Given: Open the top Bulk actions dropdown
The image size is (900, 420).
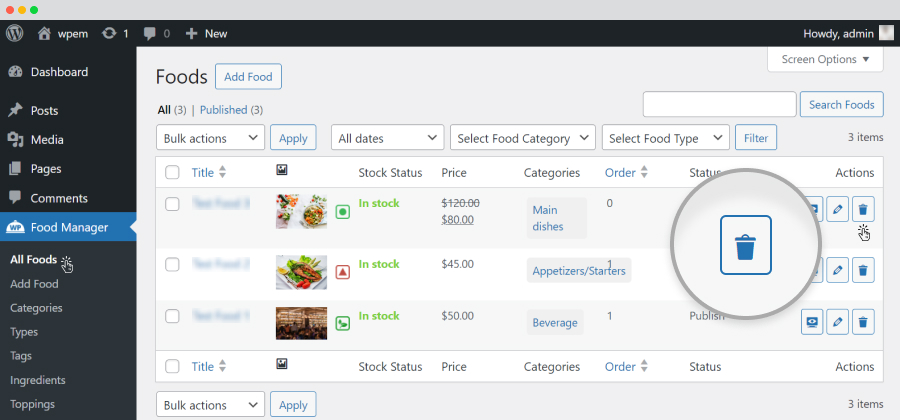Looking at the screenshot, I should tap(210, 138).
